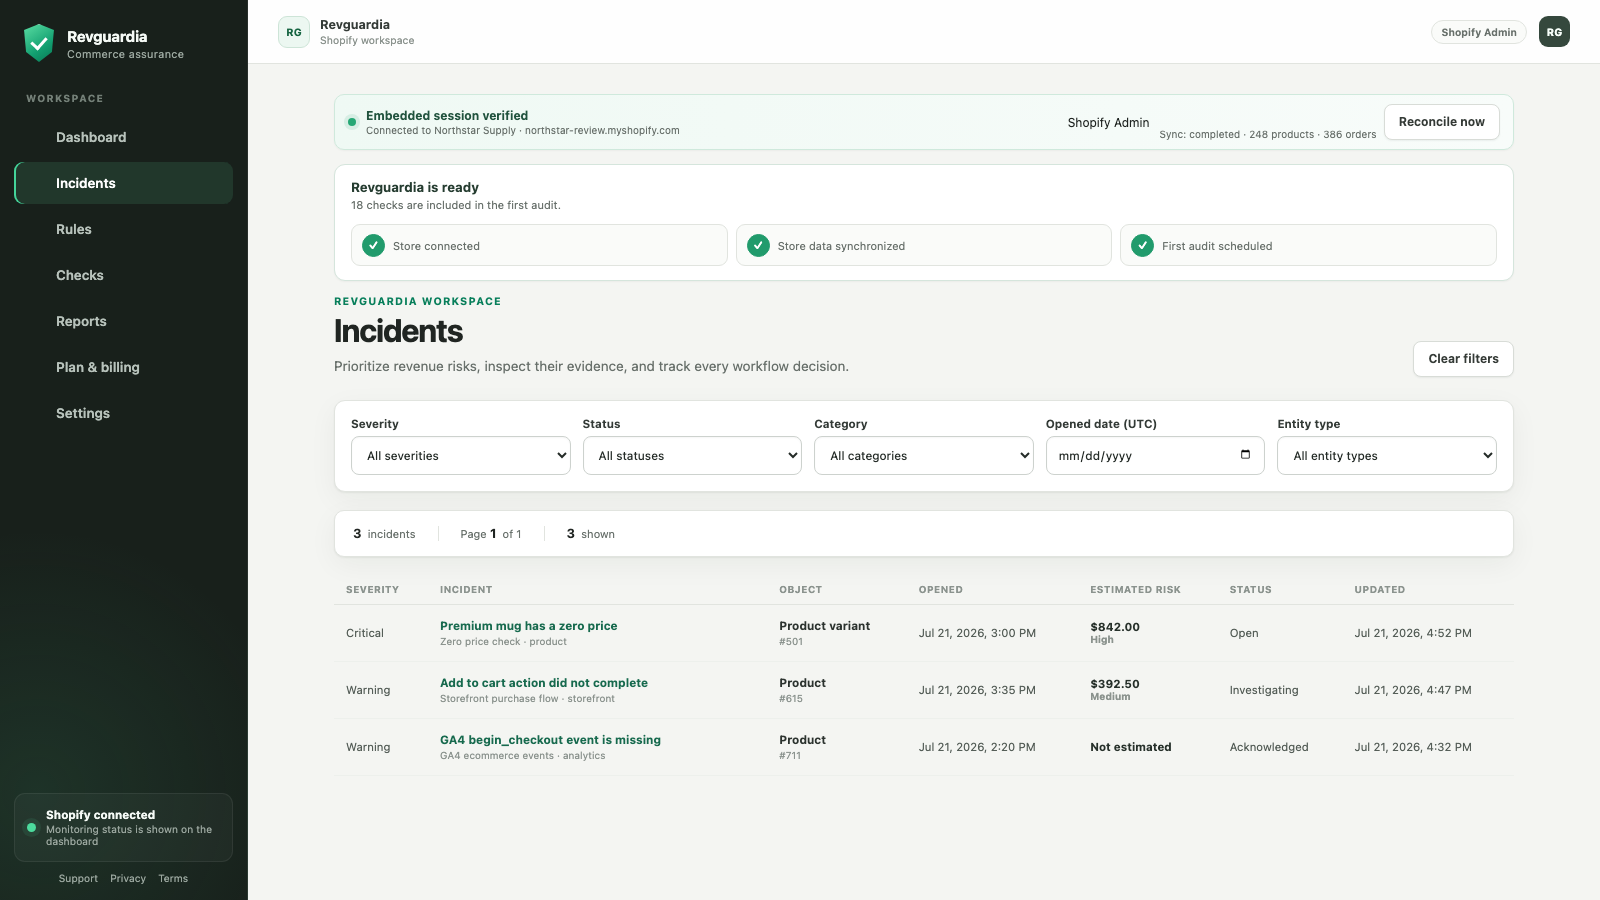Click the RG workspace badge in header
This screenshot has height=900, width=1600.
(x=294, y=32)
